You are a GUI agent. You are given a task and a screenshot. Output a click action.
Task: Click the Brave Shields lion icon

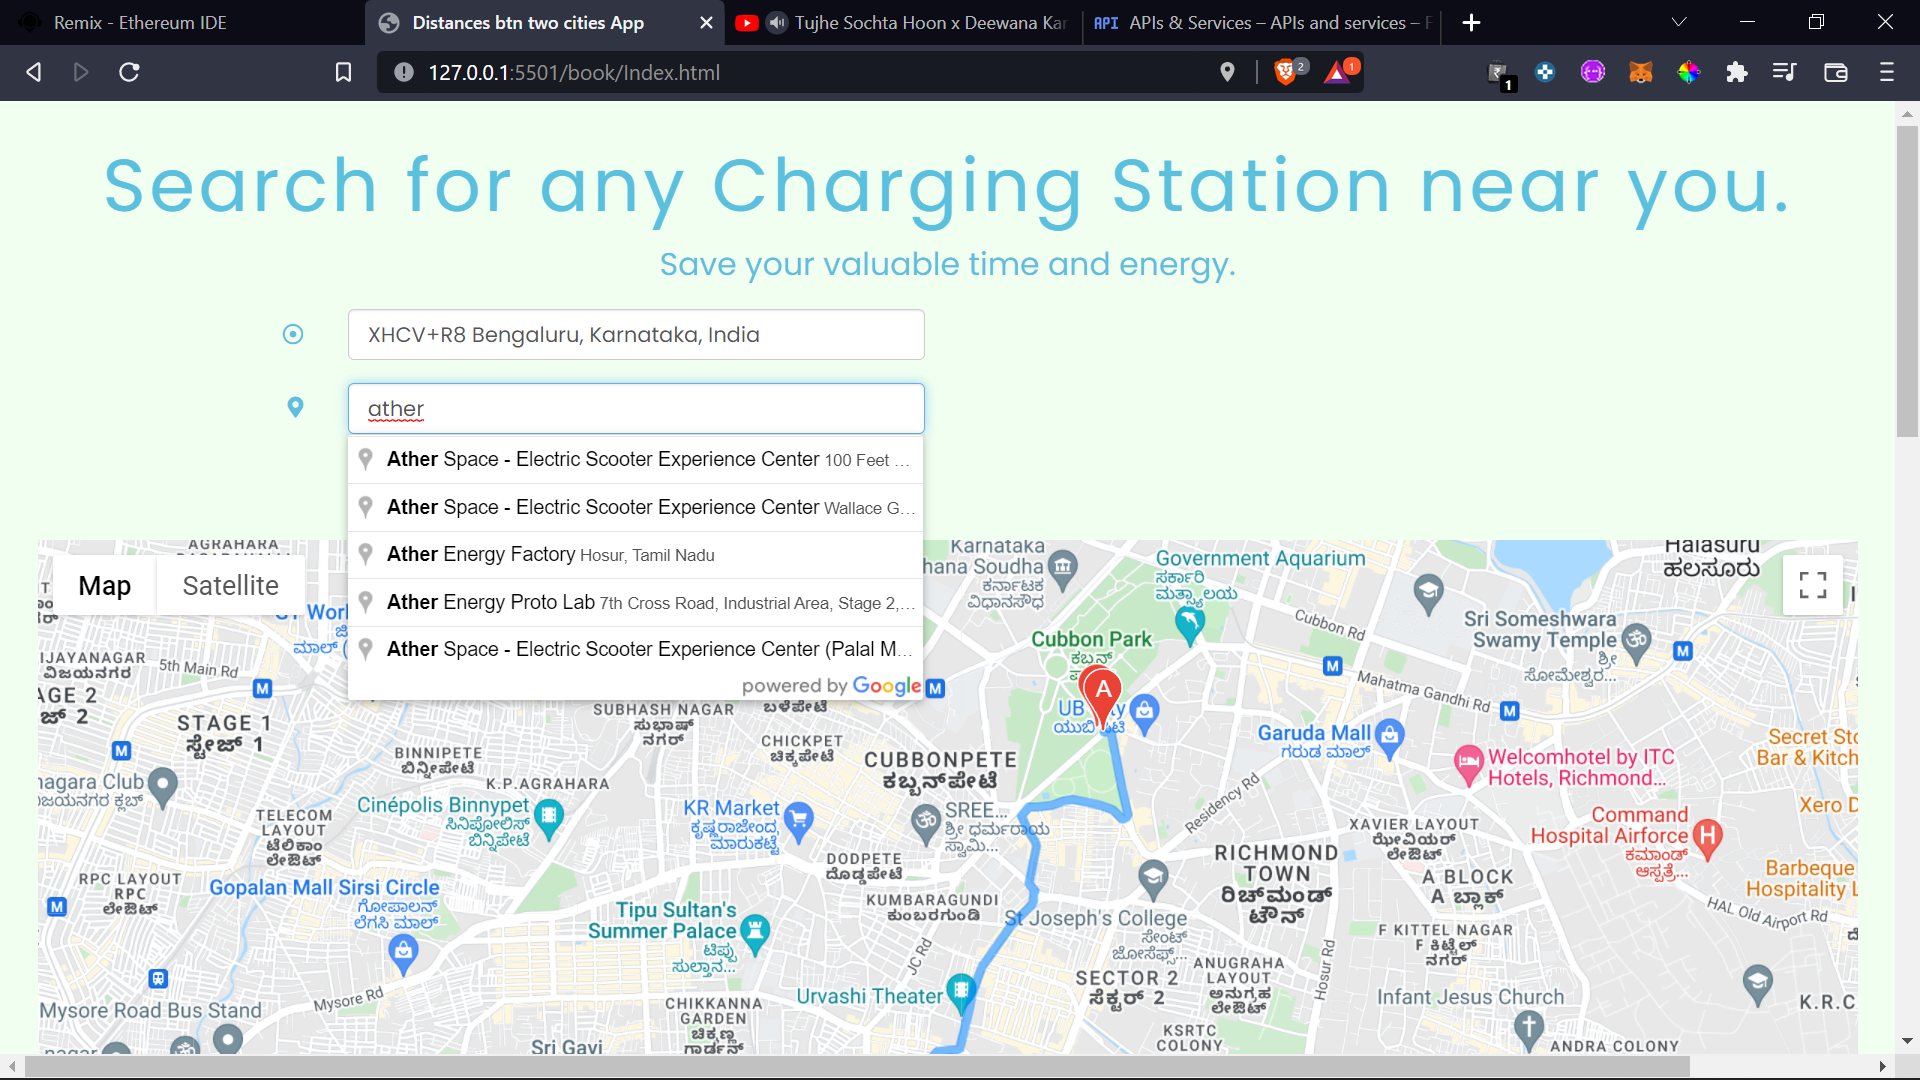point(1285,72)
